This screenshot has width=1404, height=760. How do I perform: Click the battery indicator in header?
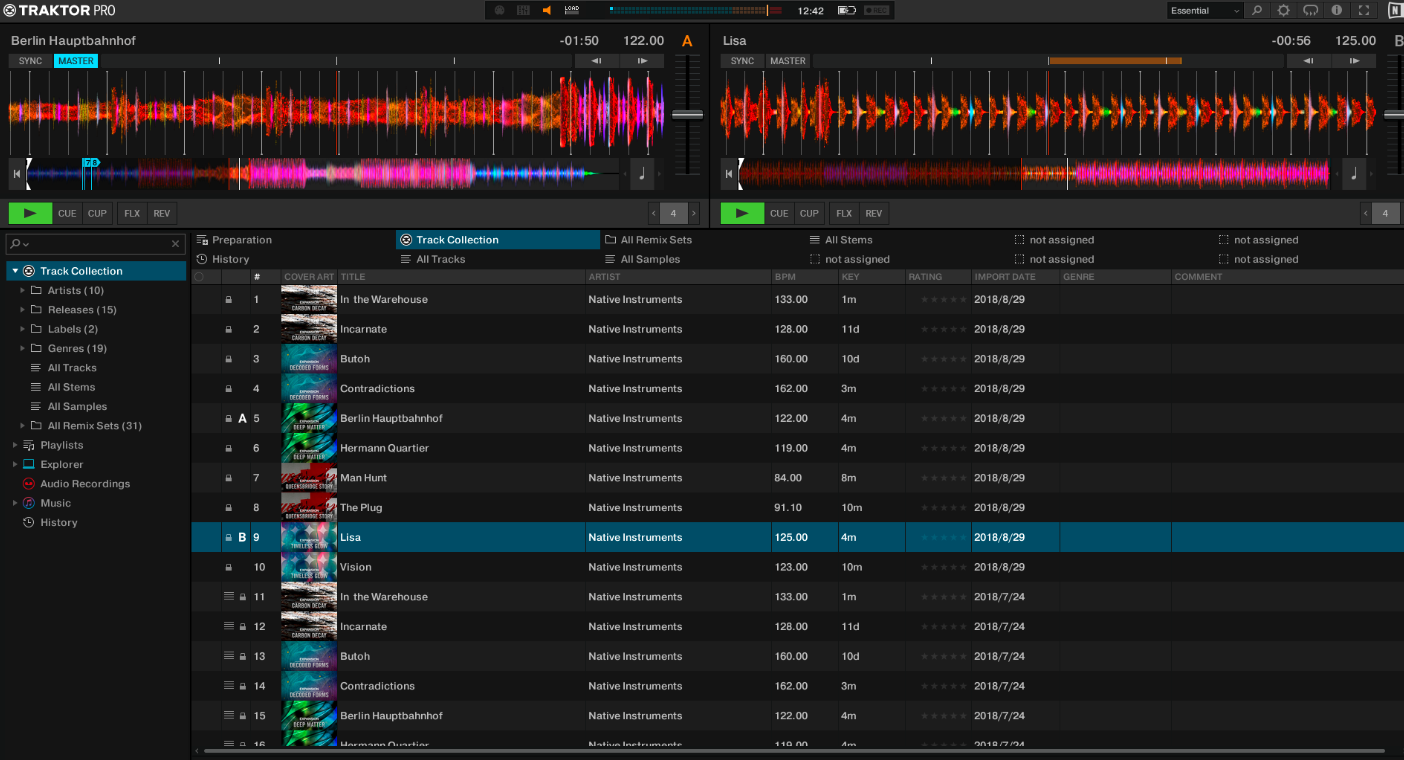coord(847,10)
